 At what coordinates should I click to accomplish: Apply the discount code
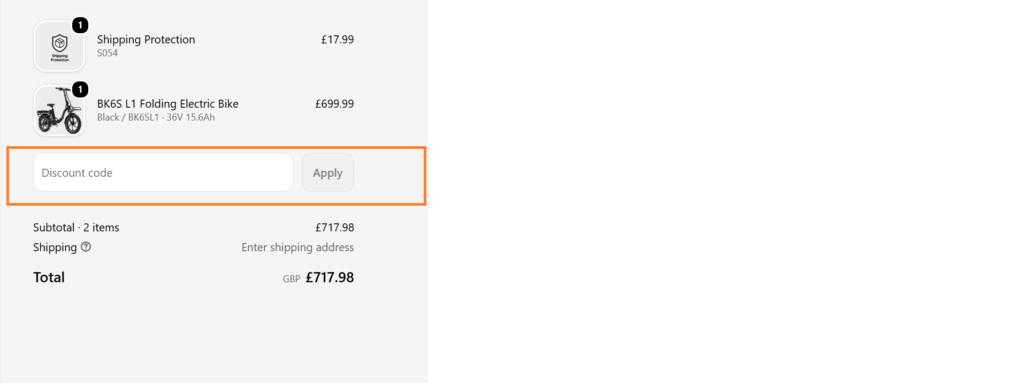pyautogui.click(x=328, y=172)
